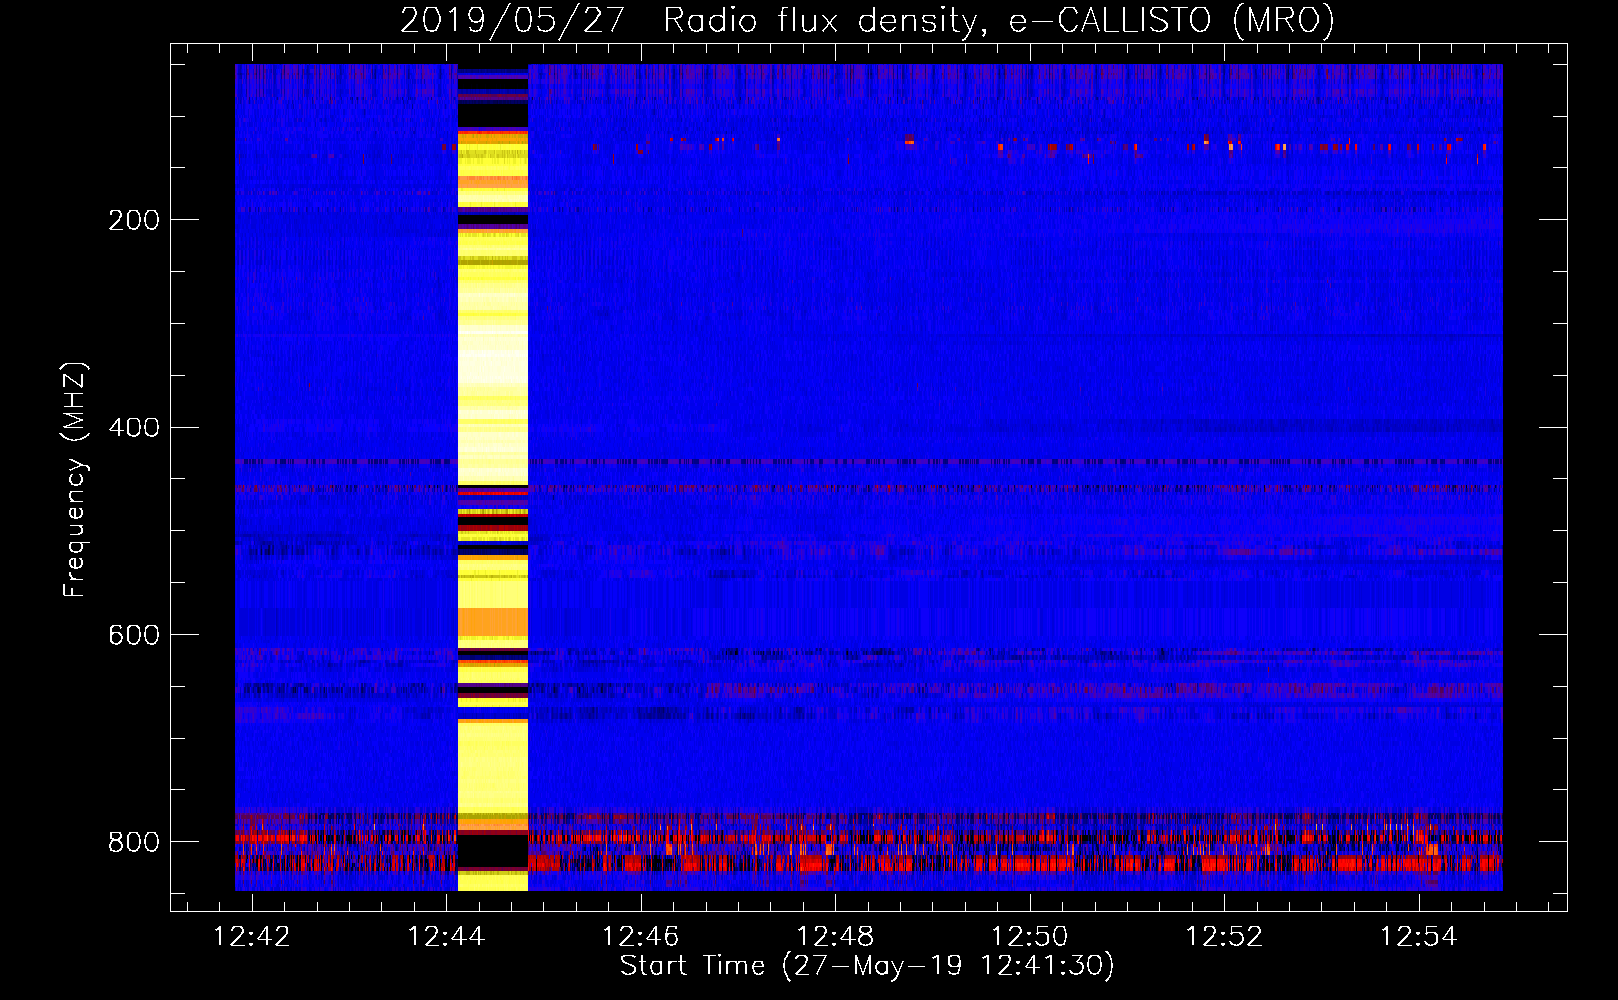Click the 200 frequency tick label
Viewport: 1618px width, 1000px height.
pos(134,220)
